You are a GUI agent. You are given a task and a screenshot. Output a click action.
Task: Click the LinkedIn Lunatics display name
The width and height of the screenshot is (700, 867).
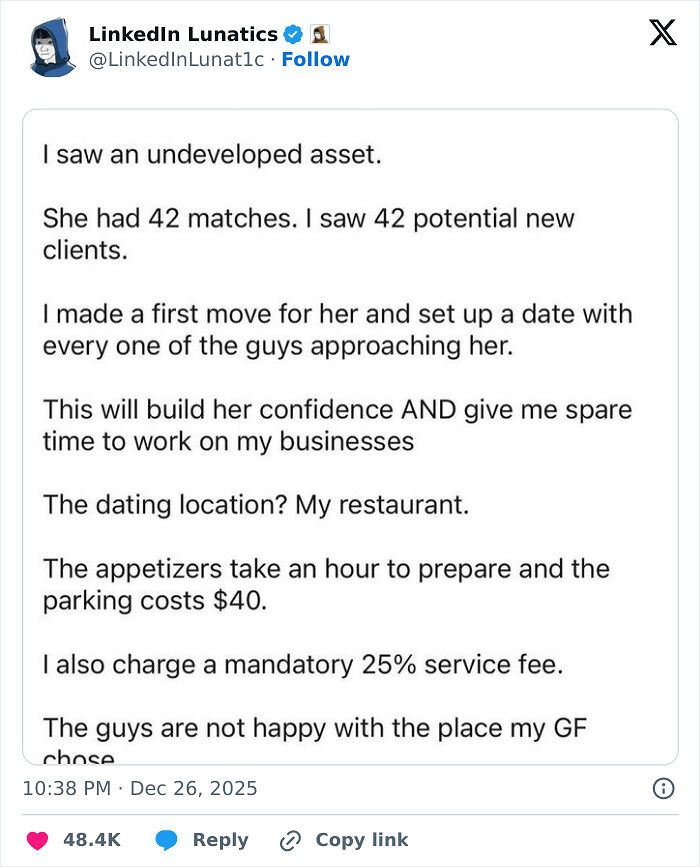(181, 33)
